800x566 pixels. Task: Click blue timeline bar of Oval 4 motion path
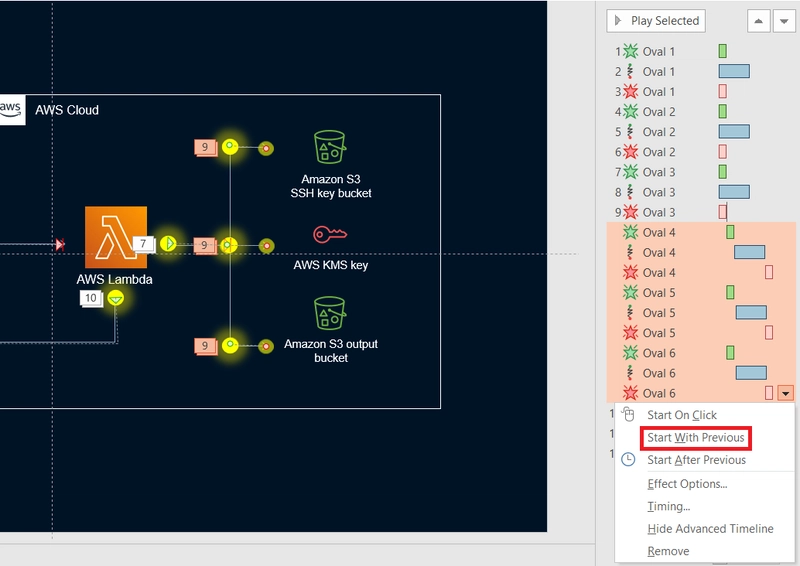pos(749,252)
